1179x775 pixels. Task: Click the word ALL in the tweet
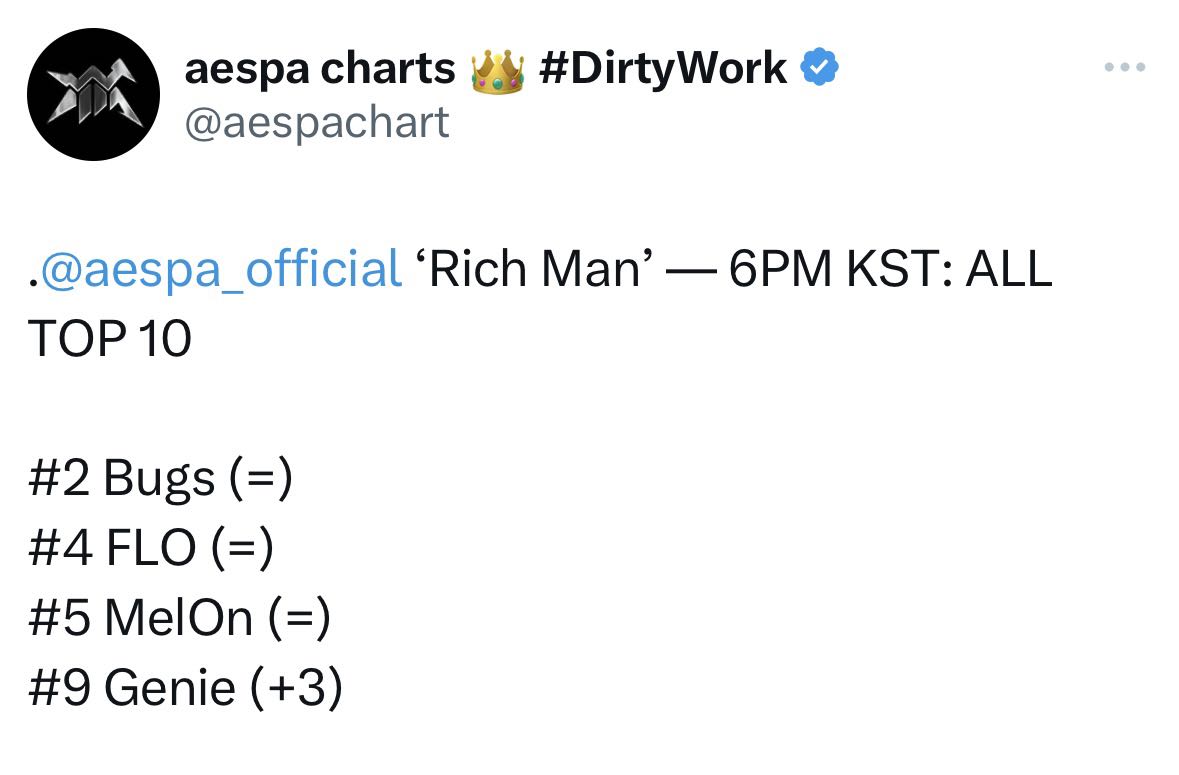(1009, 268)
